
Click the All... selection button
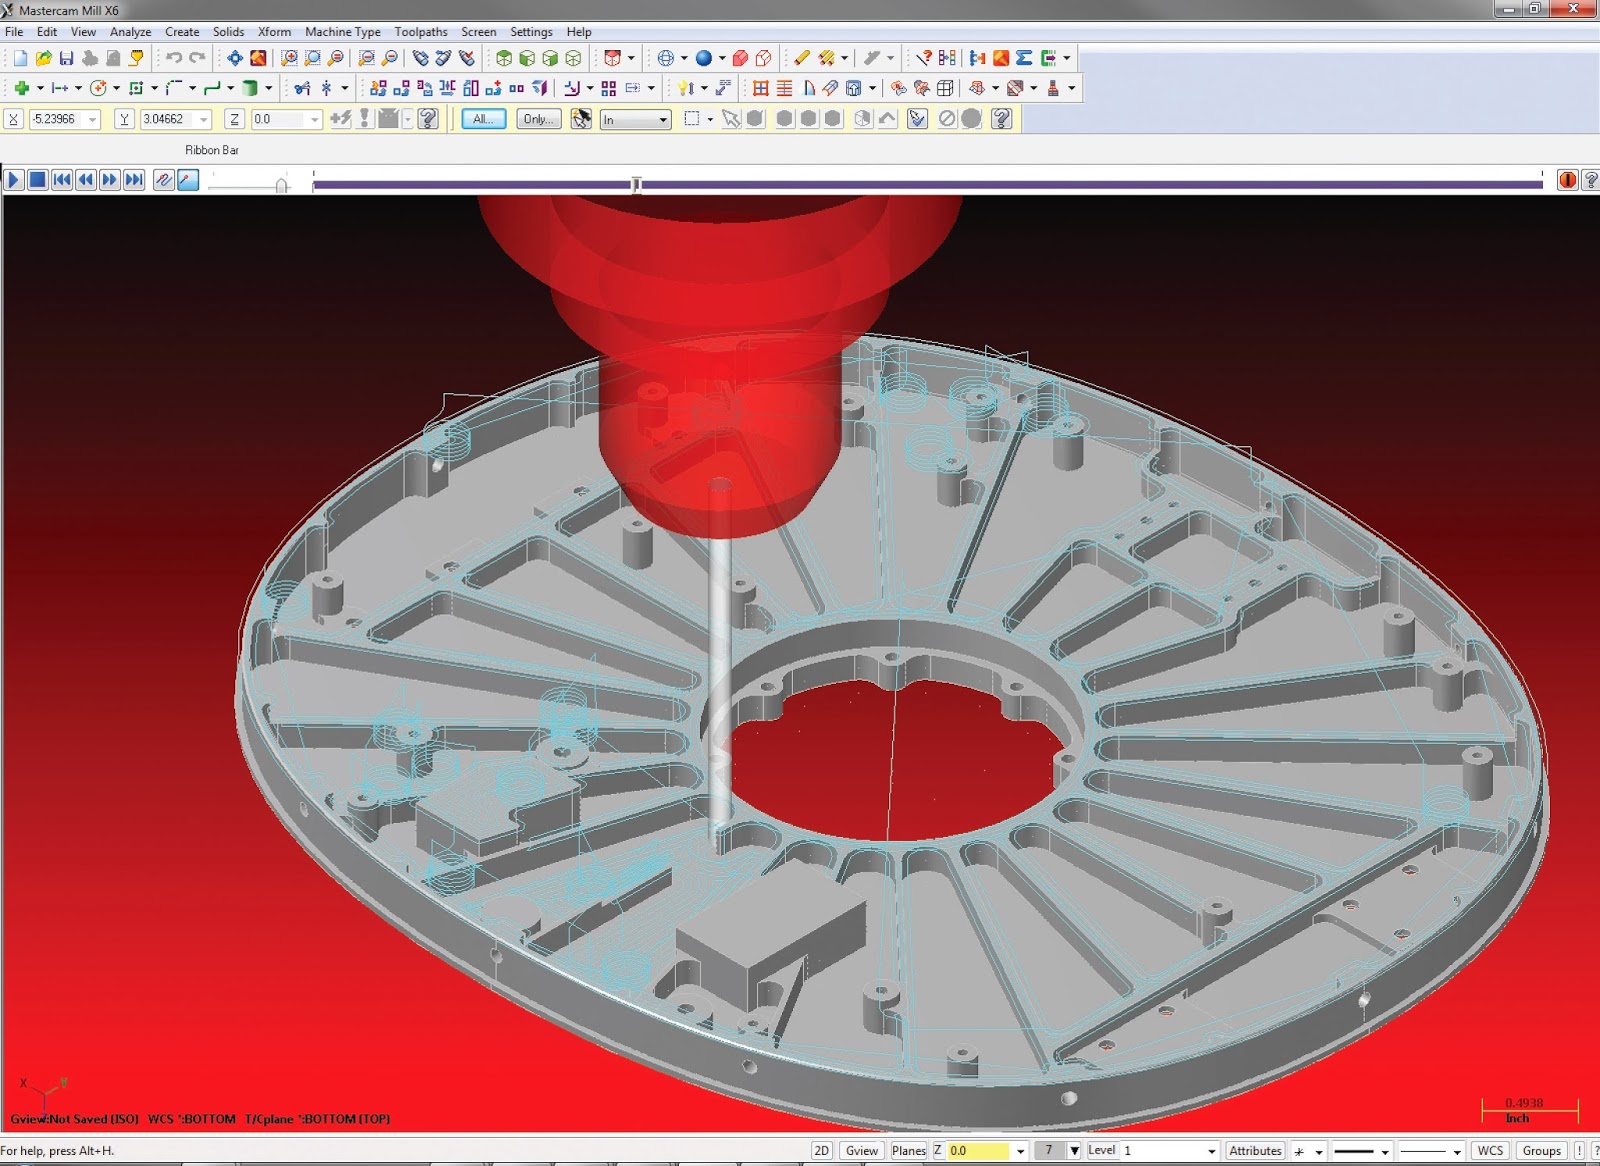click(x=483, y=119)
